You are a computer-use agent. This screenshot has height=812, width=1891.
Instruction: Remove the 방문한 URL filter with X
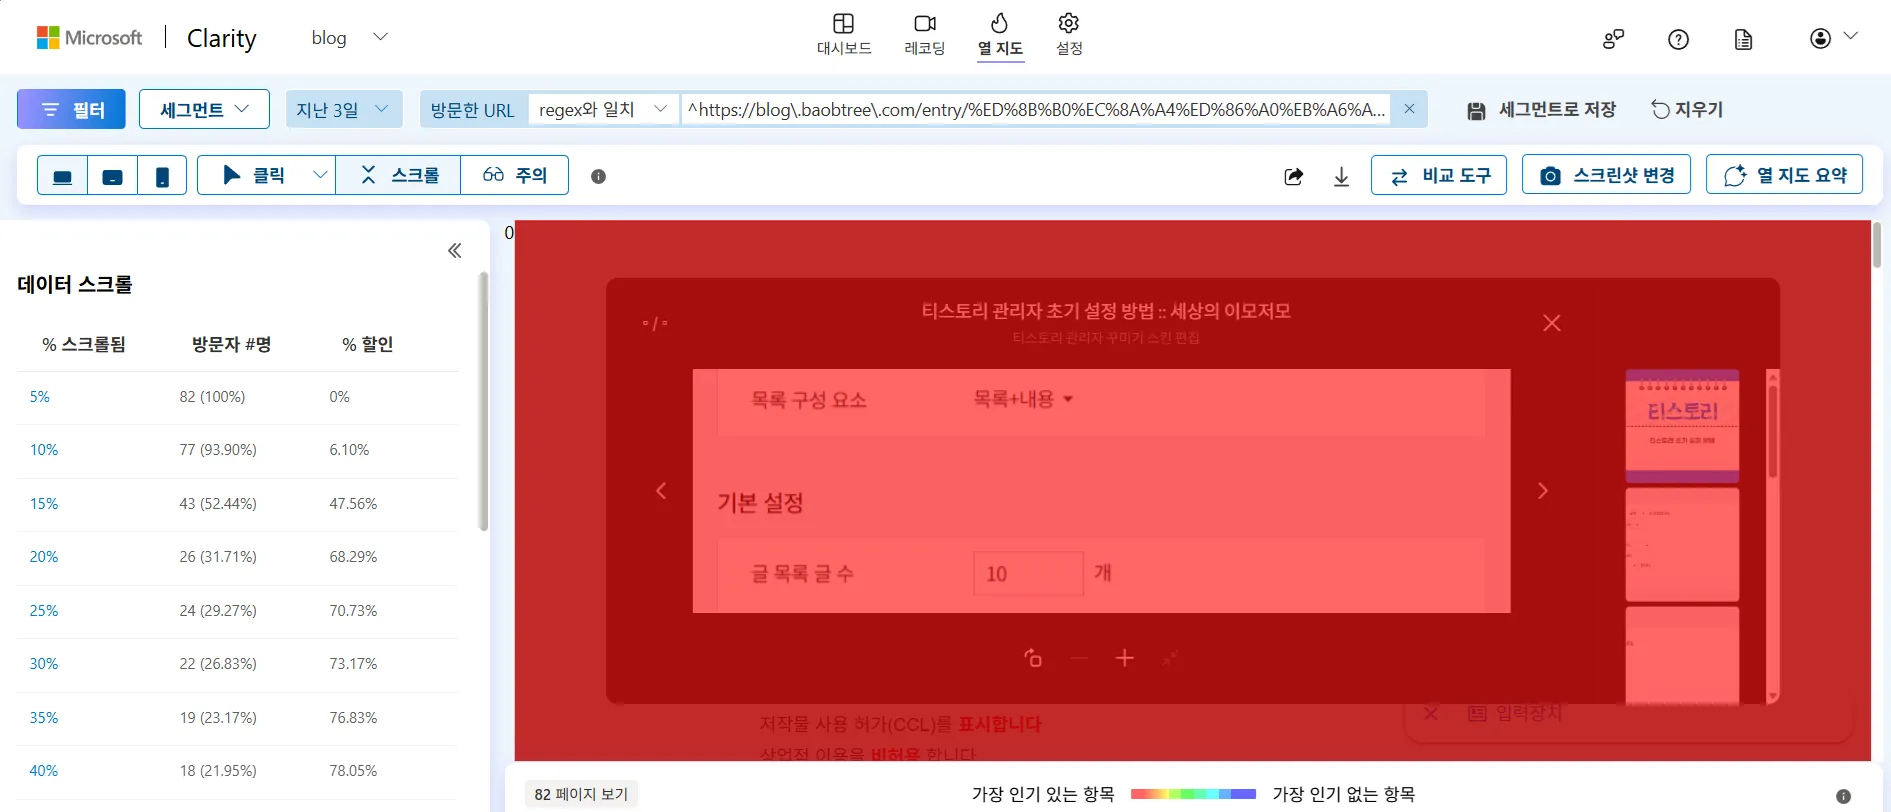point(1409,109)
